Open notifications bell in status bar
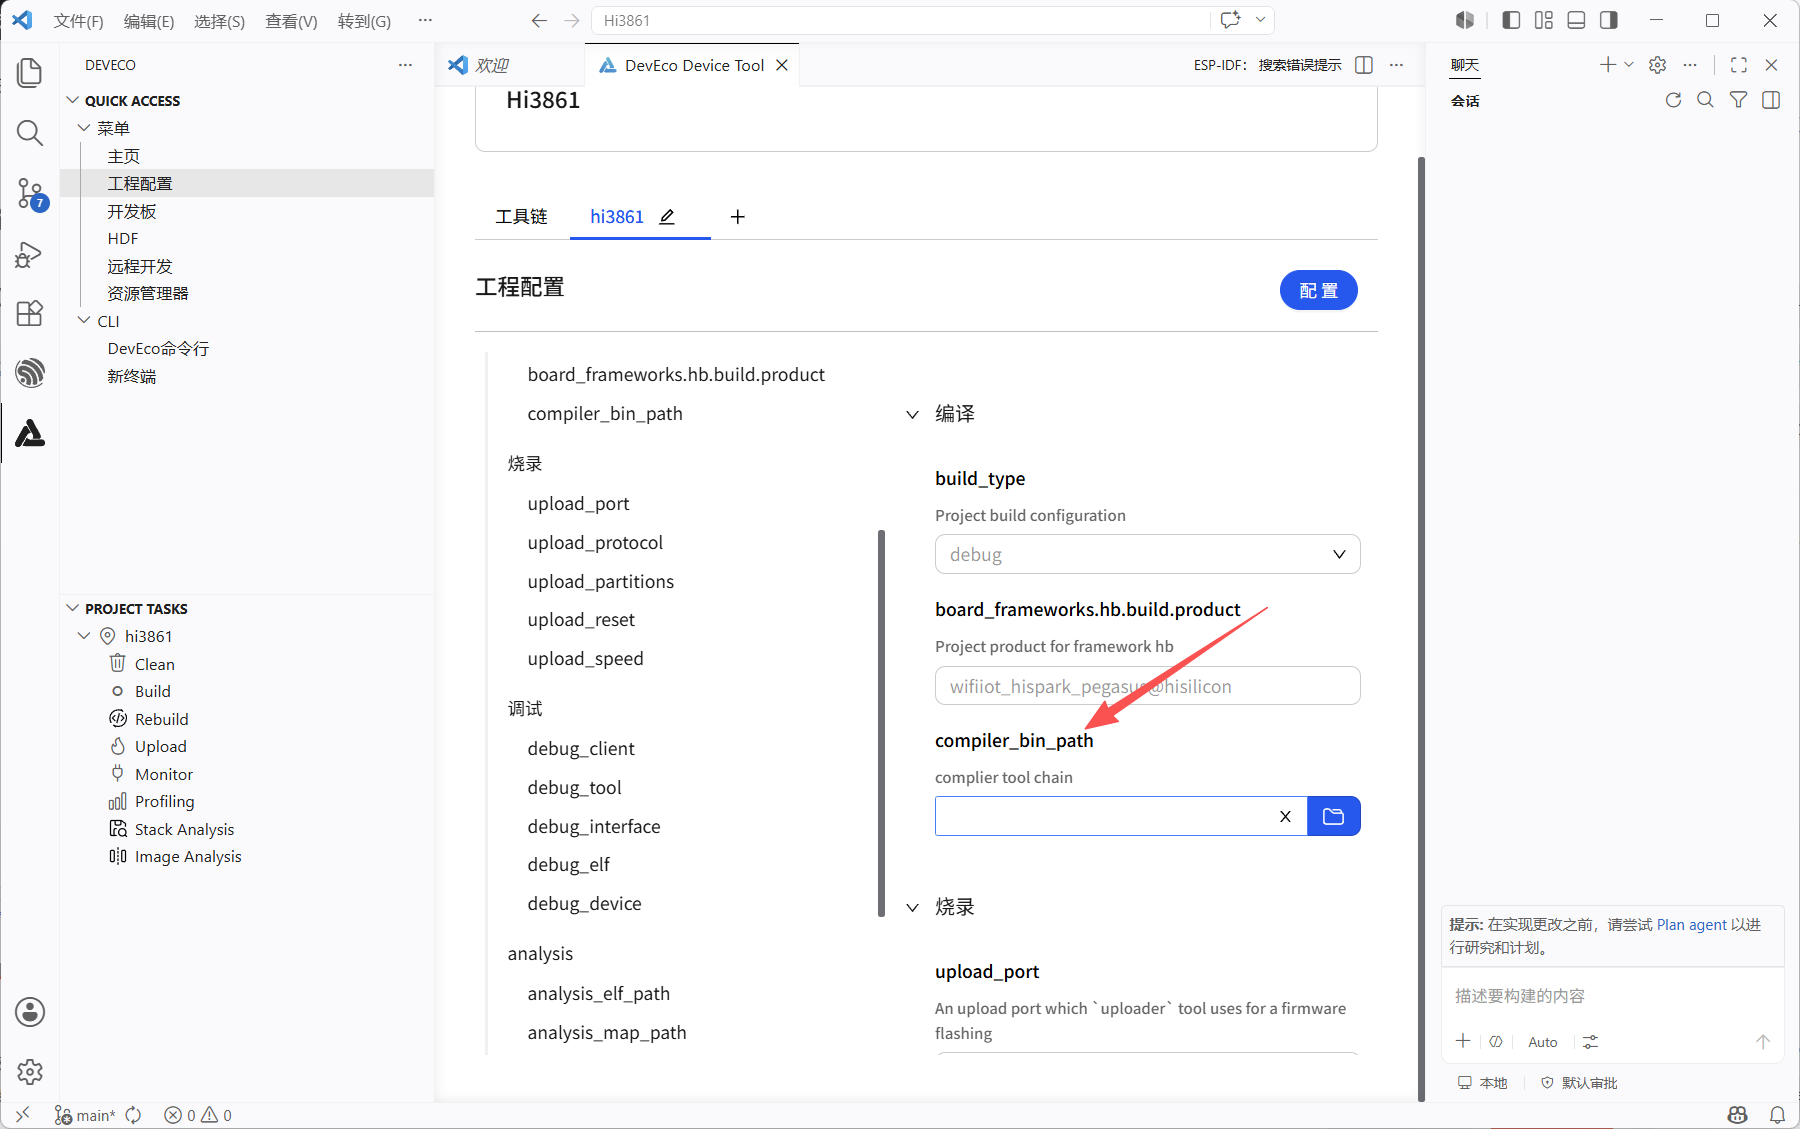The height and width of the screenshot is (1129, 1800). pyautogui.click(x=1777, y=1115)
